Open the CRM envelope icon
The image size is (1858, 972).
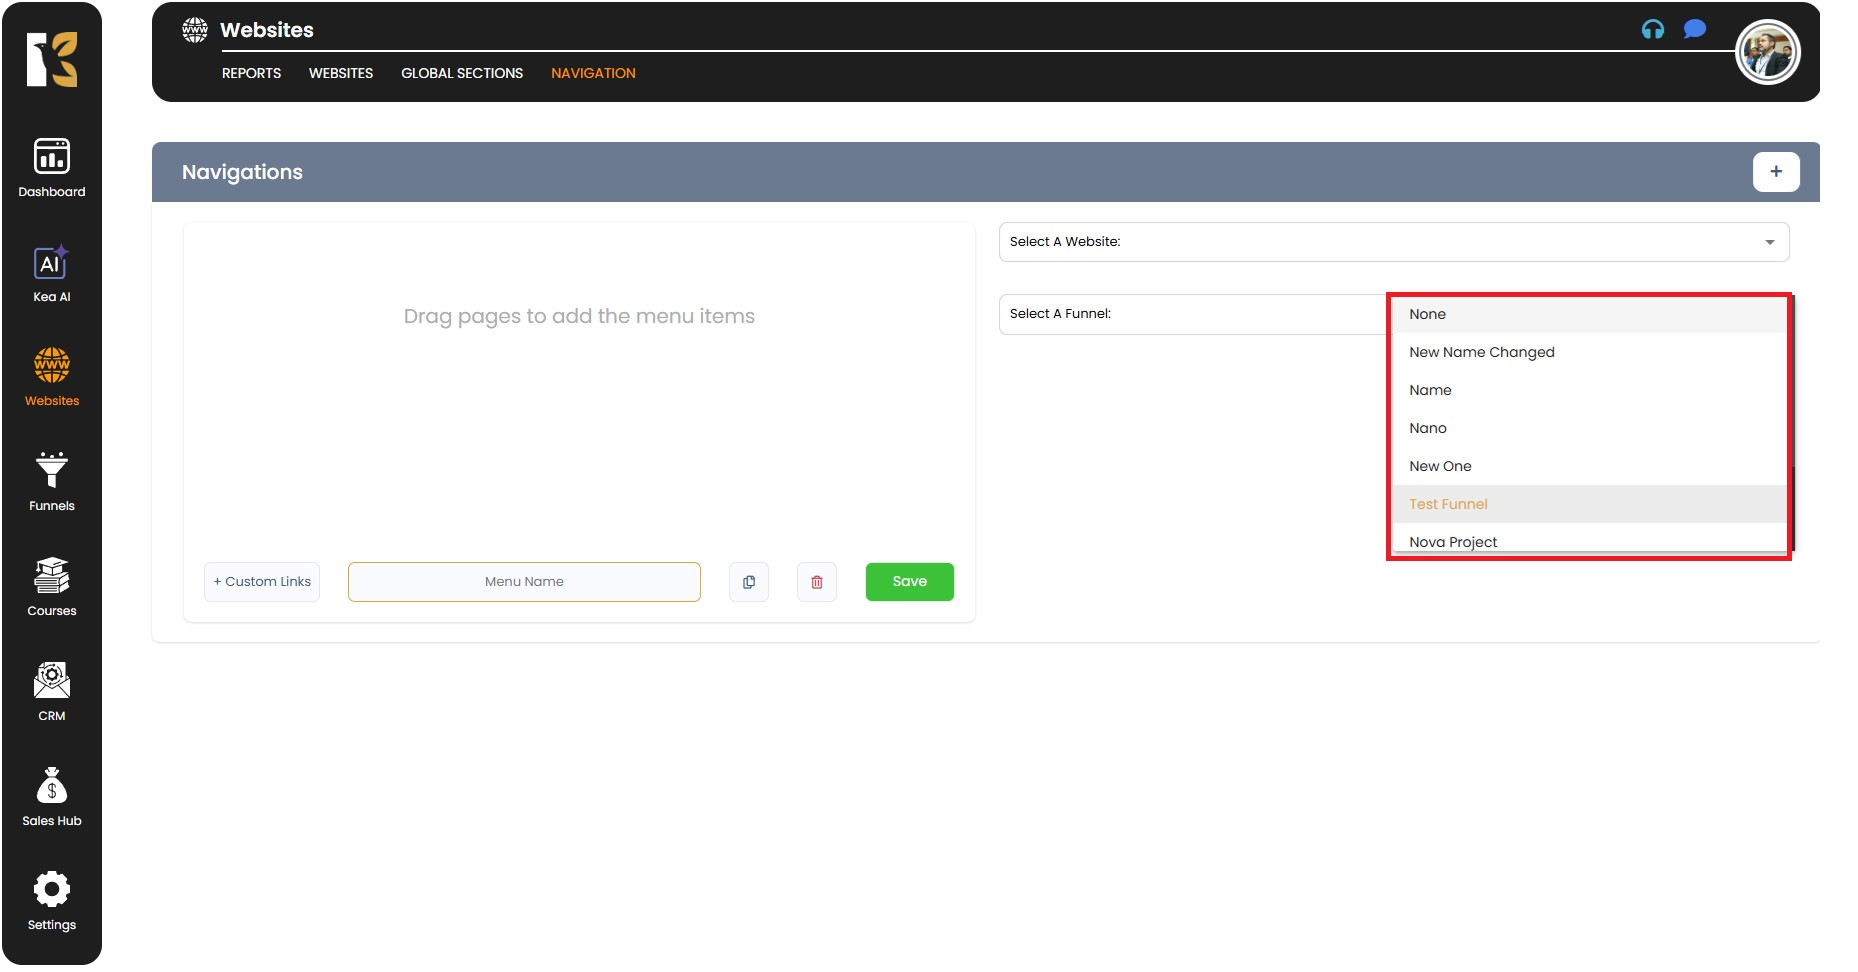click(52, 681)
